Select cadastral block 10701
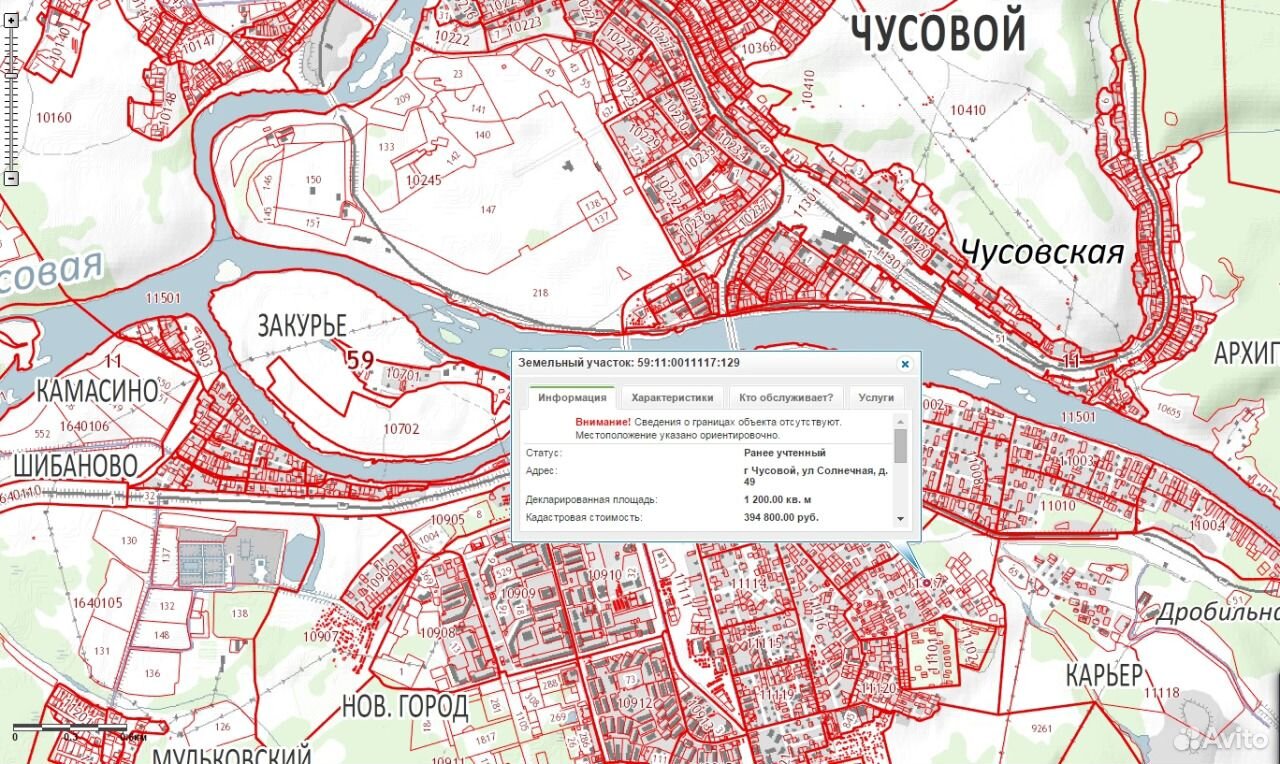 [x=403, y=375]
